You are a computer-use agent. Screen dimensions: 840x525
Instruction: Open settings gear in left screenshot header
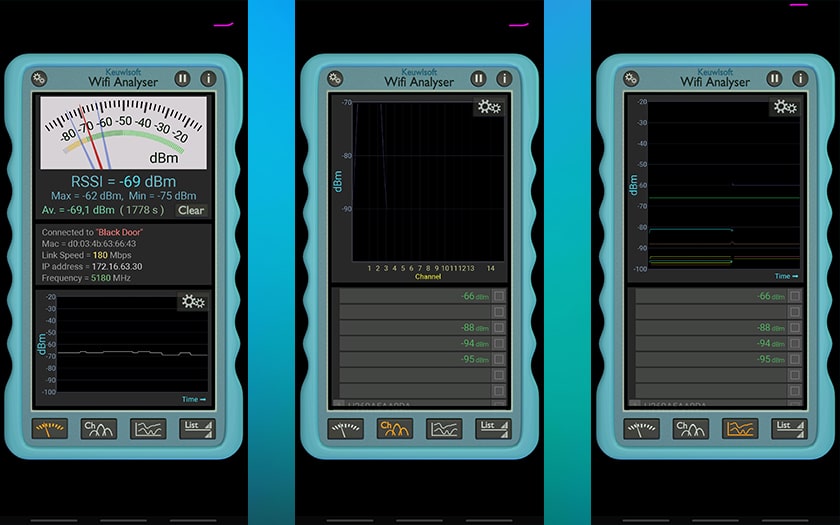[39, 79]
